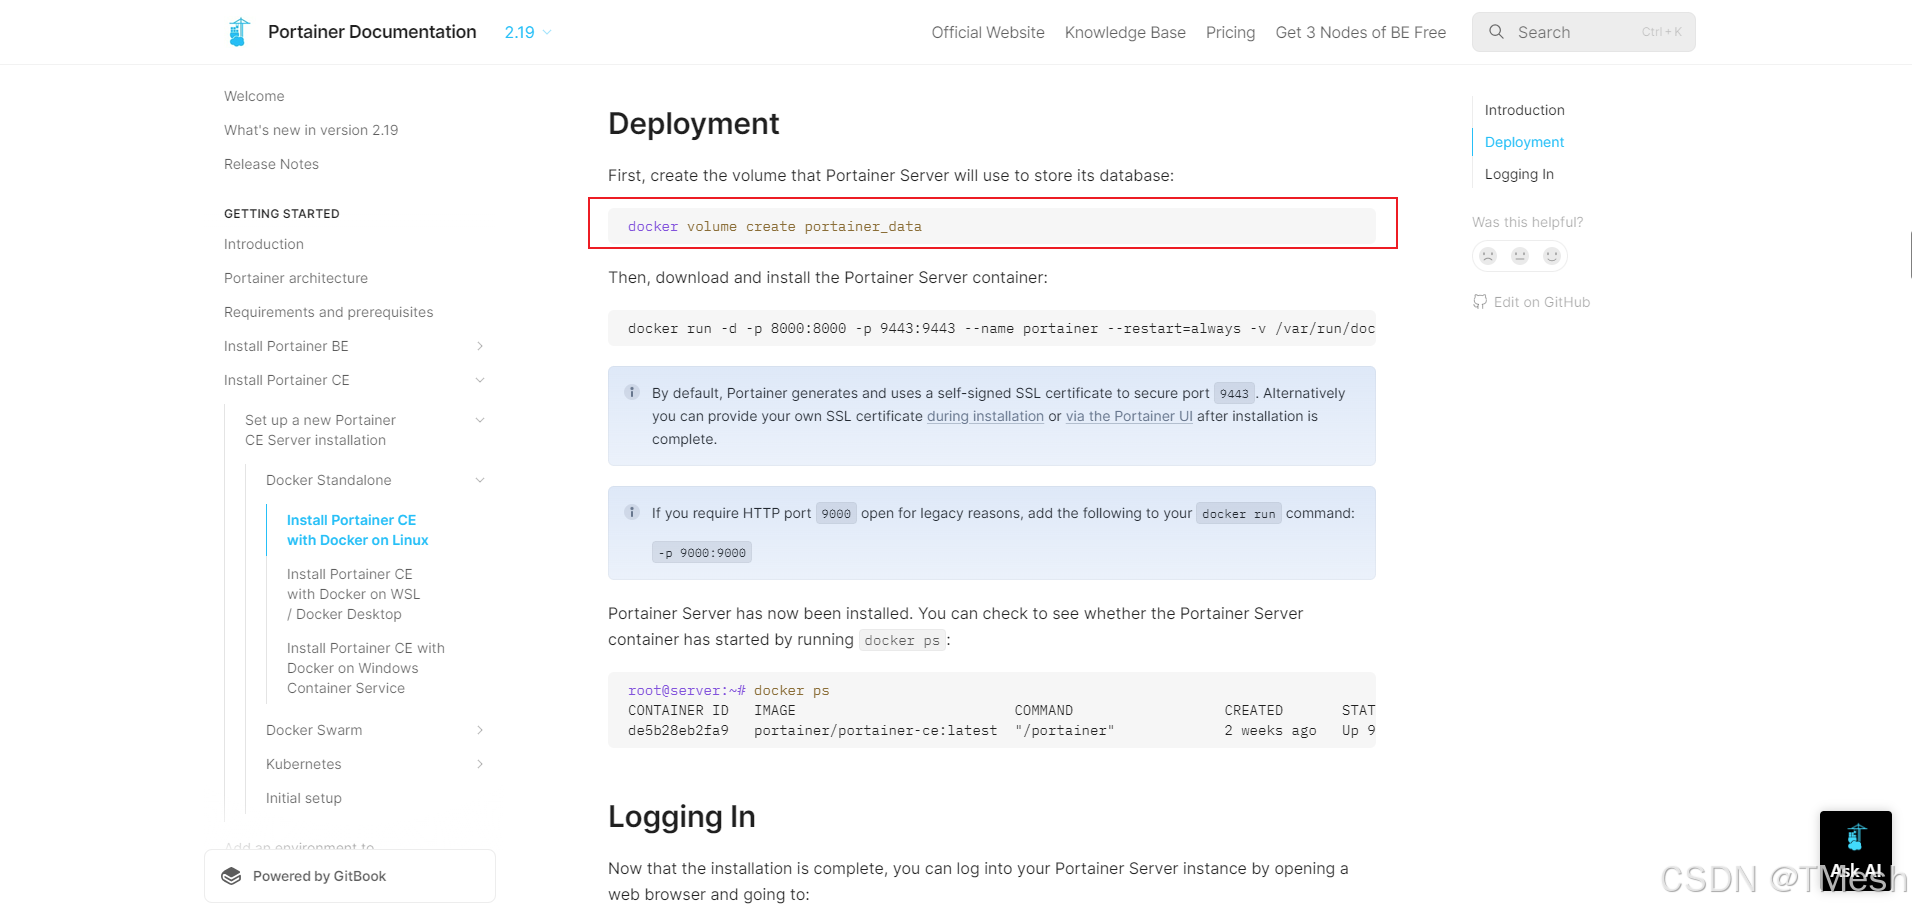Jump to Introduction in page outline
Image resolution: width=1912 pixels, height=911 pixels.
1524,110
